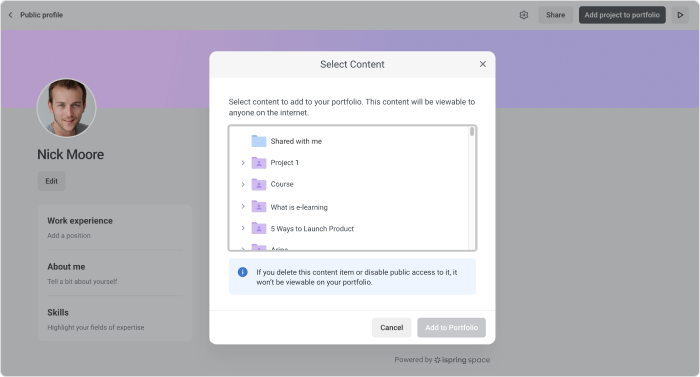
Task: Click the Select Content dialog title
Action: pos(352,64)
